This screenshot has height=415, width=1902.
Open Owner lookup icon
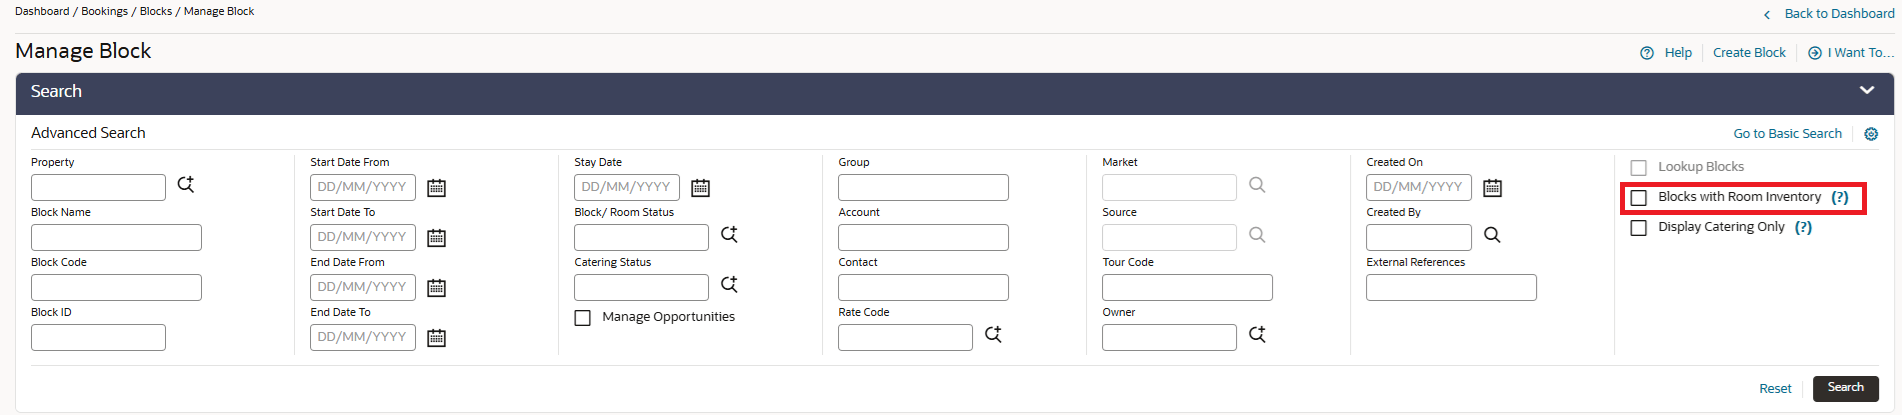tap(1258, 335)
